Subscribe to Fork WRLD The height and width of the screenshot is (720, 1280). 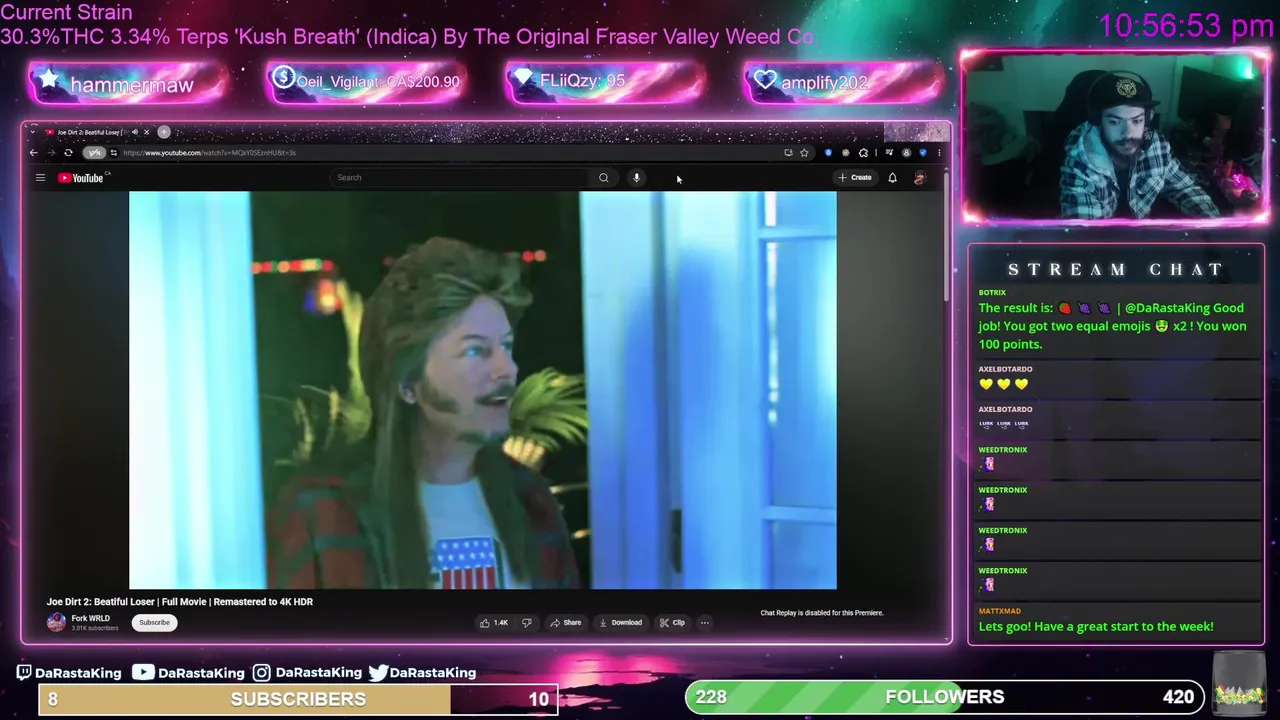154,622
